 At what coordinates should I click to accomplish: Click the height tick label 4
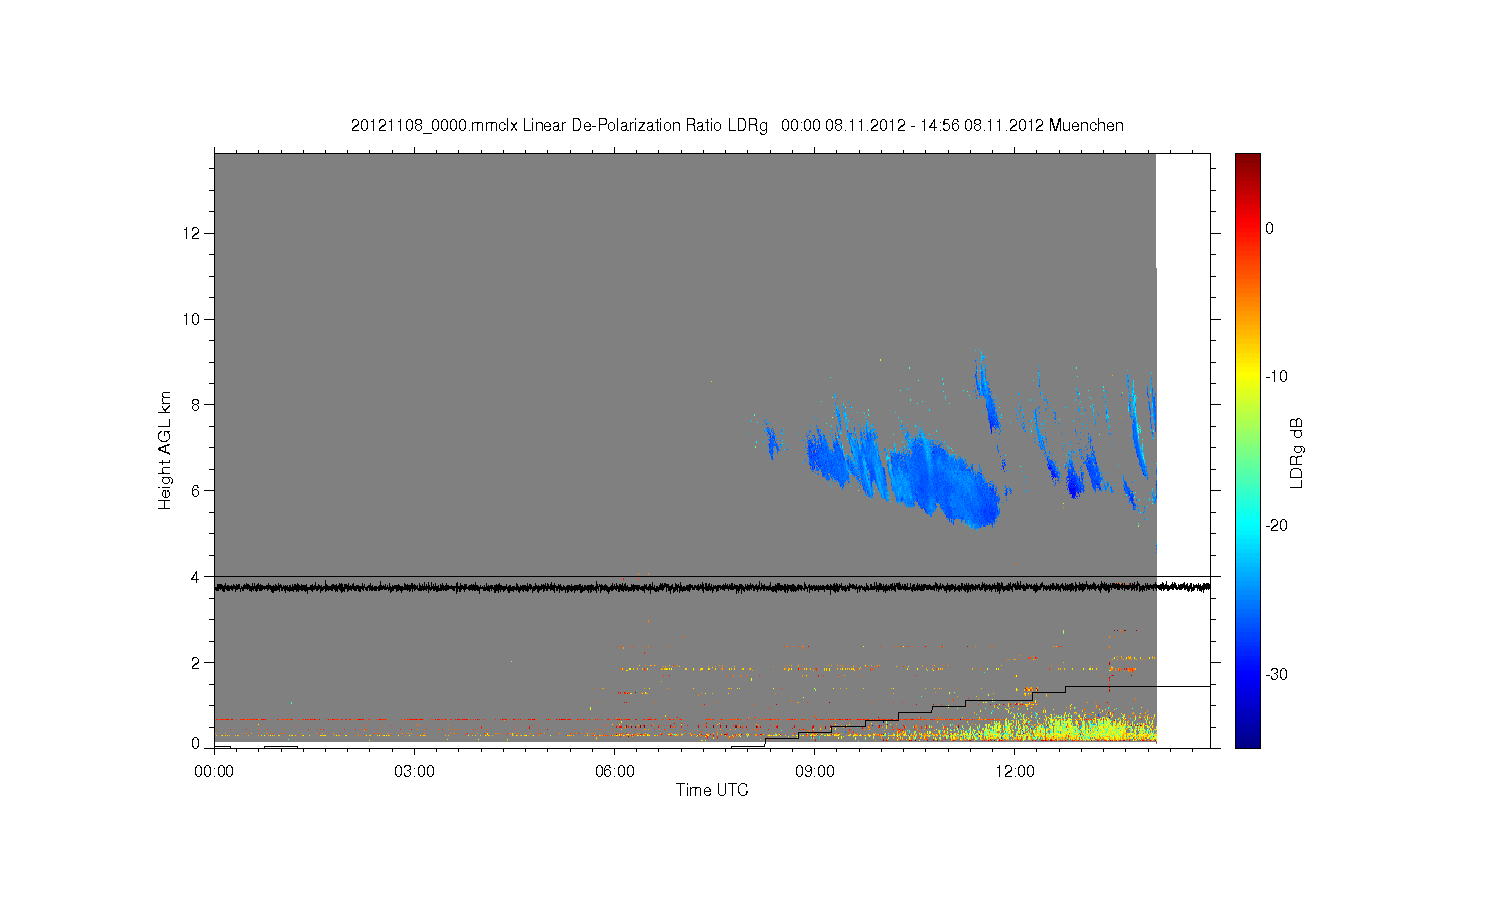click(196, 577)
